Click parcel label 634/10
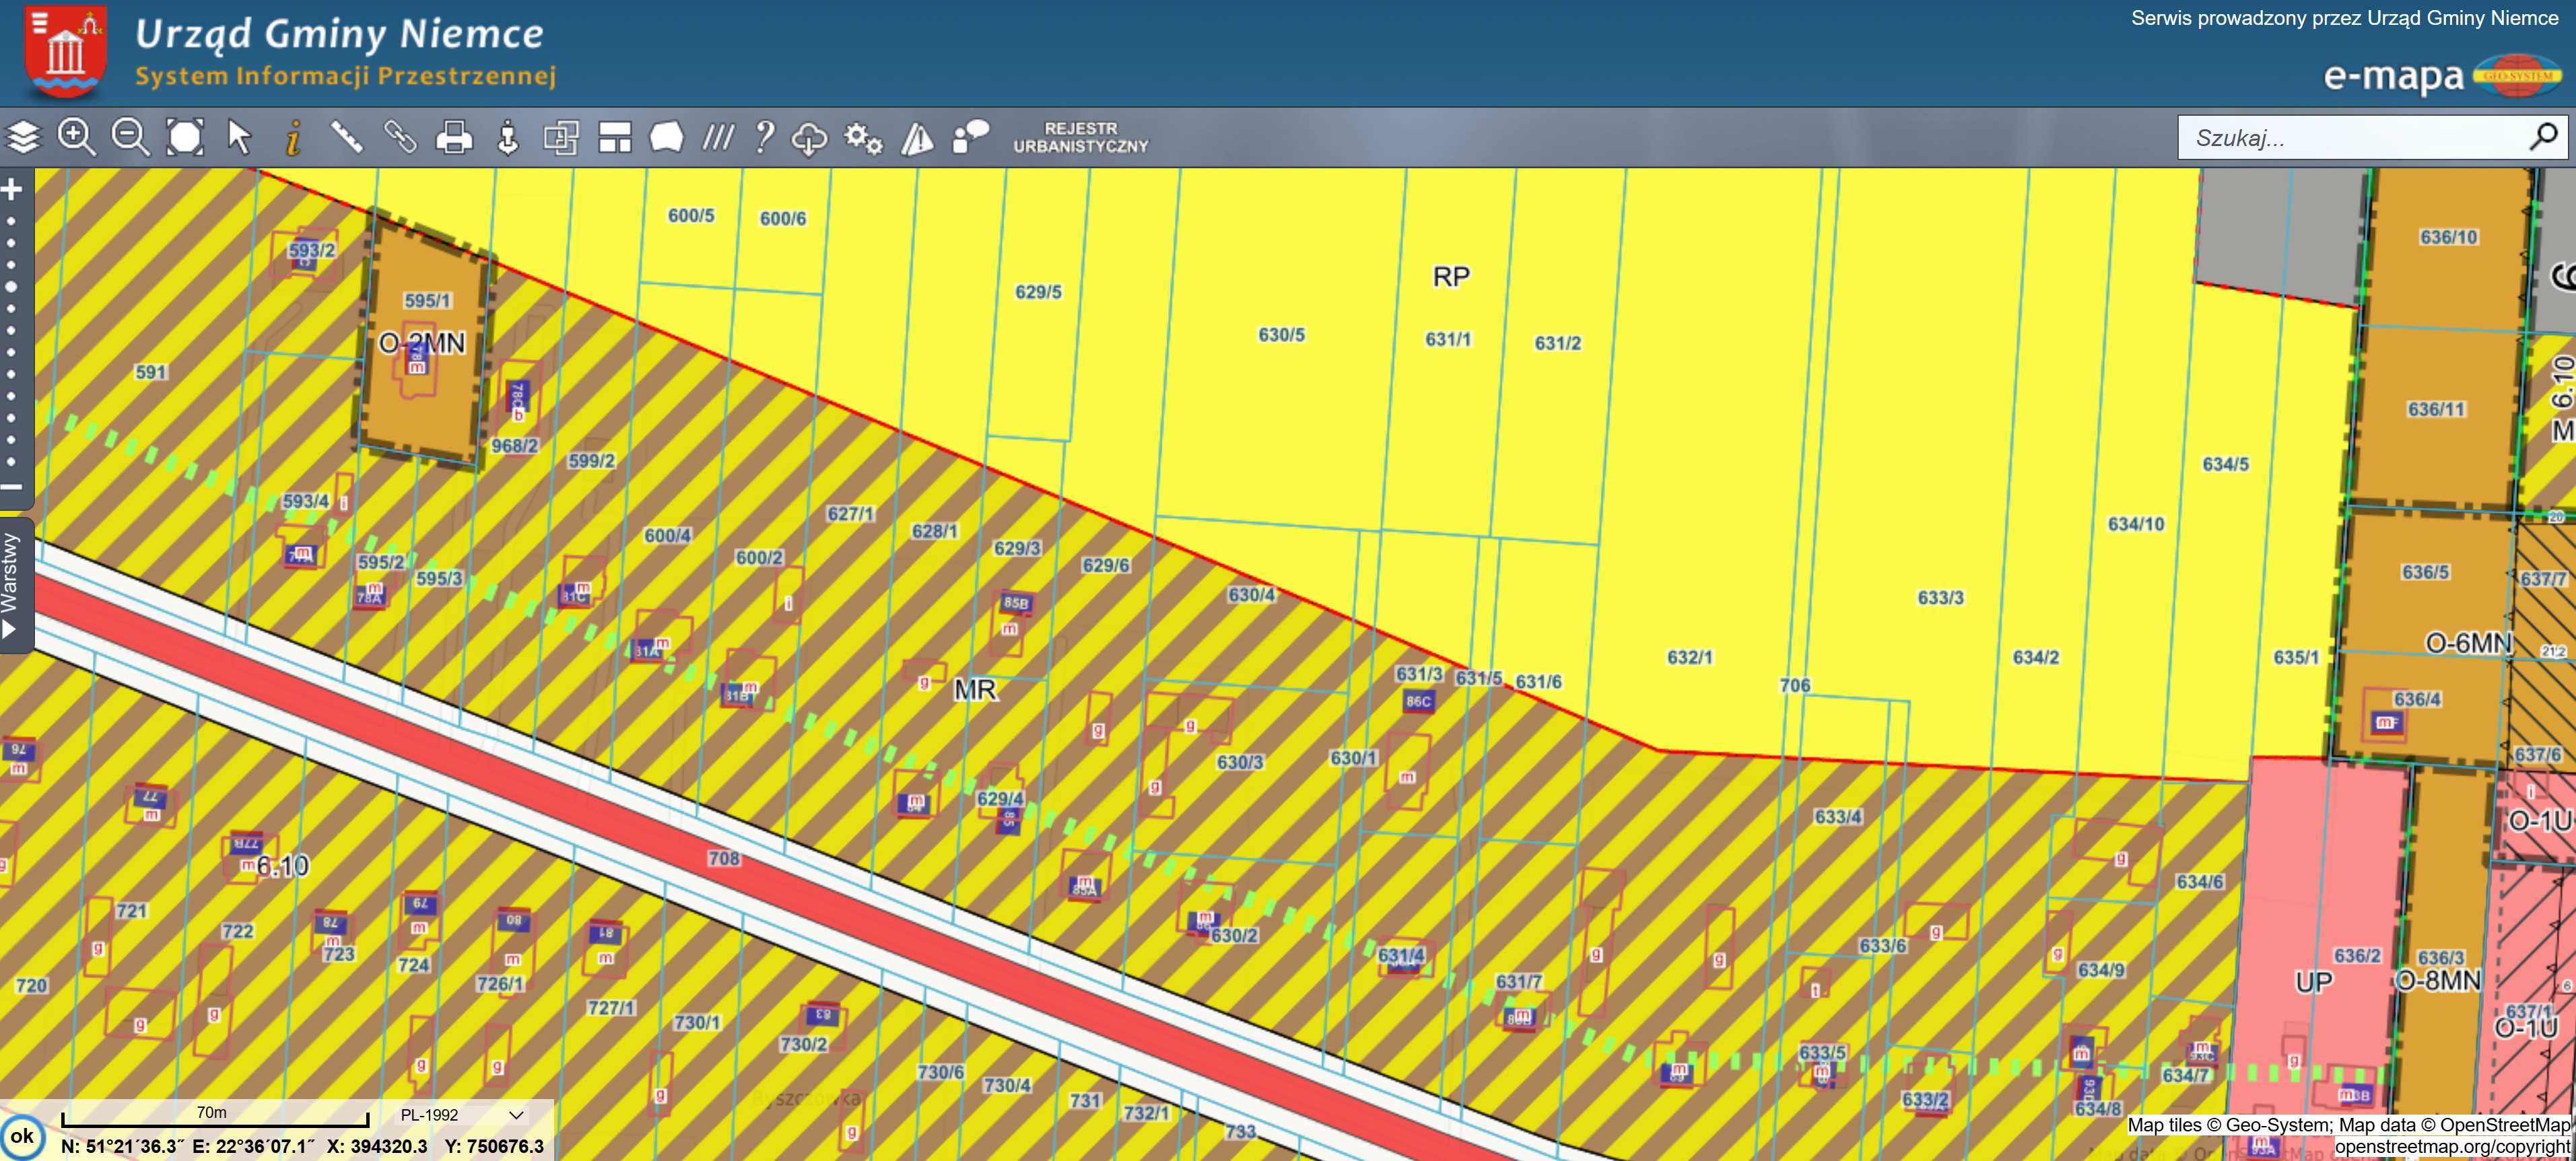The width and height of the screenshot is (2576, 1161). 2135,524
